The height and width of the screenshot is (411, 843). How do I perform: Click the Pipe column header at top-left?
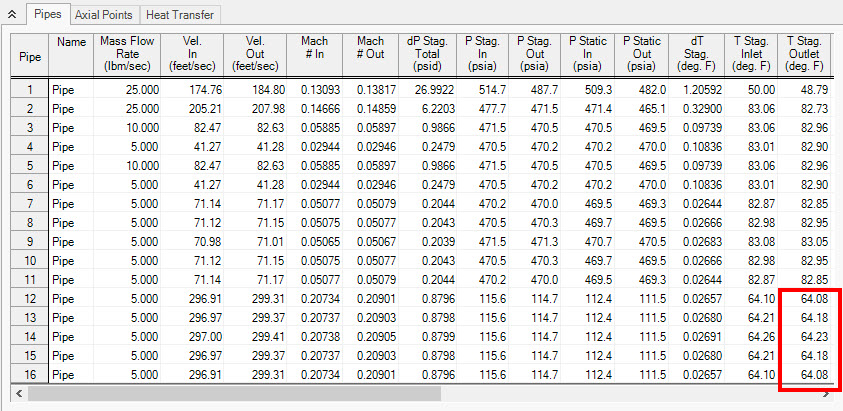[x=30, y=54]
